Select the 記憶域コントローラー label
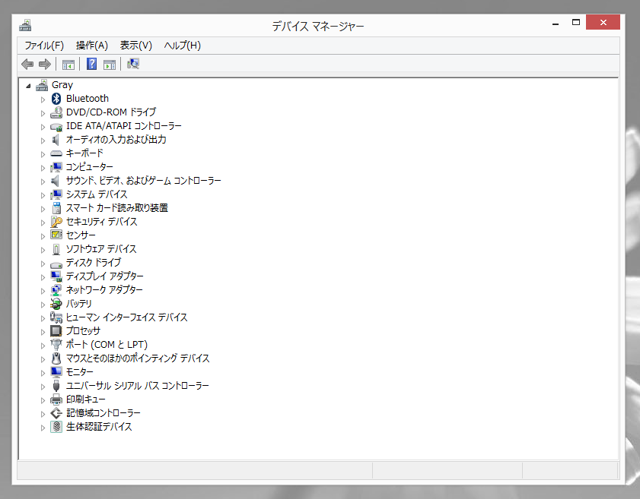Viewport: 640px width, 499px height. 103,413
